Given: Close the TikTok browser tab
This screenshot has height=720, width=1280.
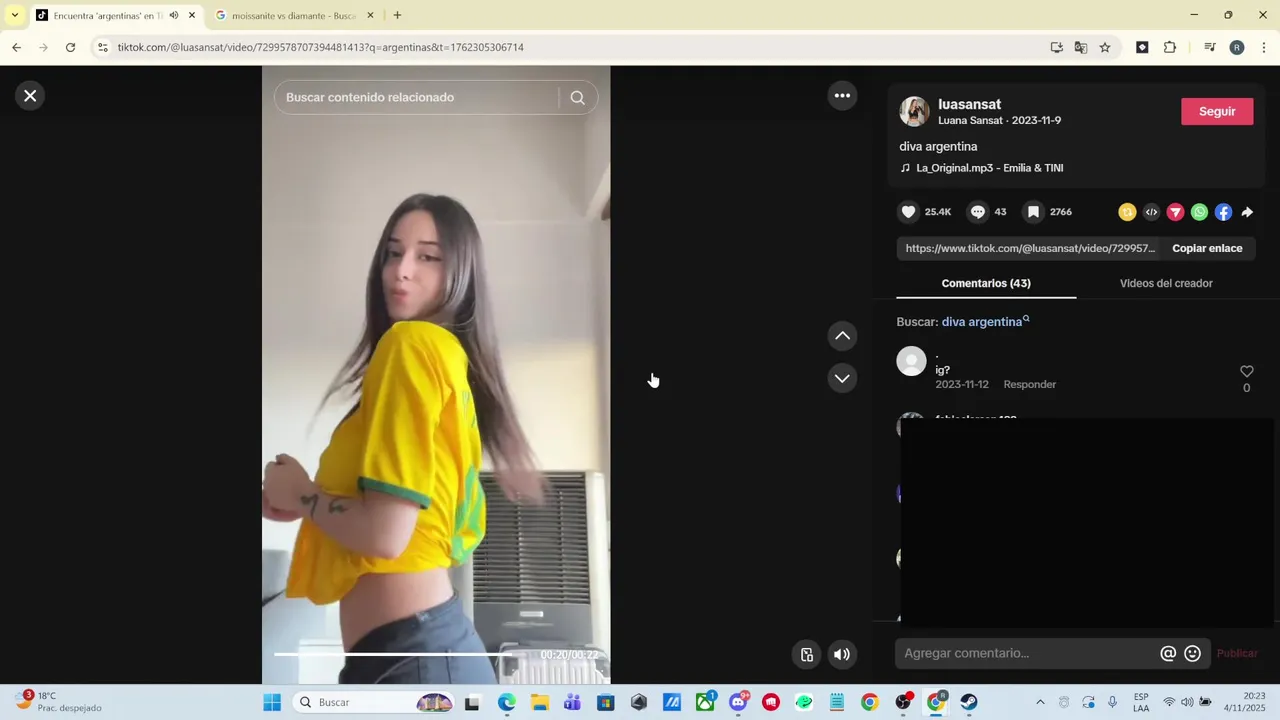Looking at the screenshot, I should point(192,15).
